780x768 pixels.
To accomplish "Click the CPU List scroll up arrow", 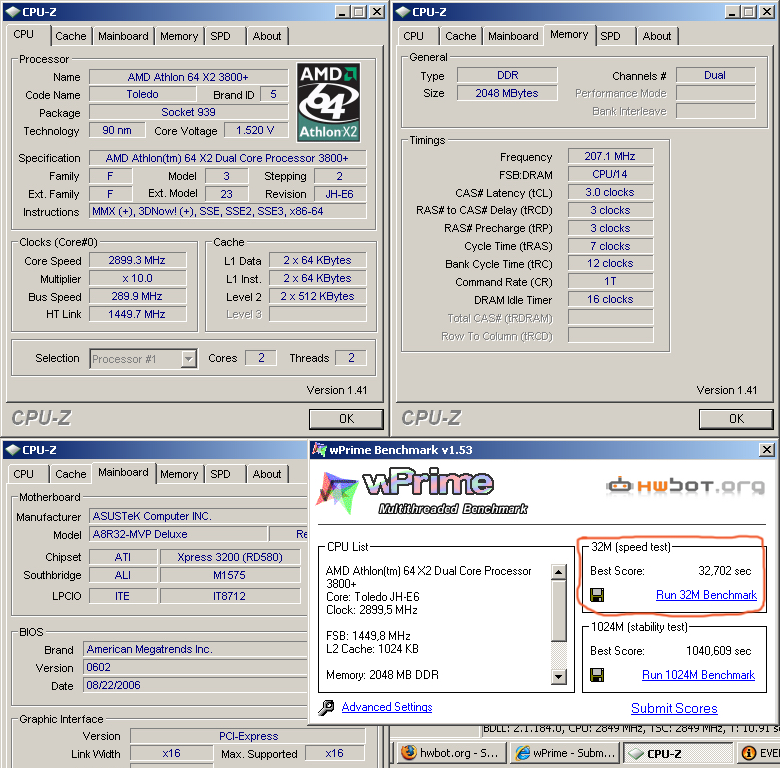I will pos(559,572).
